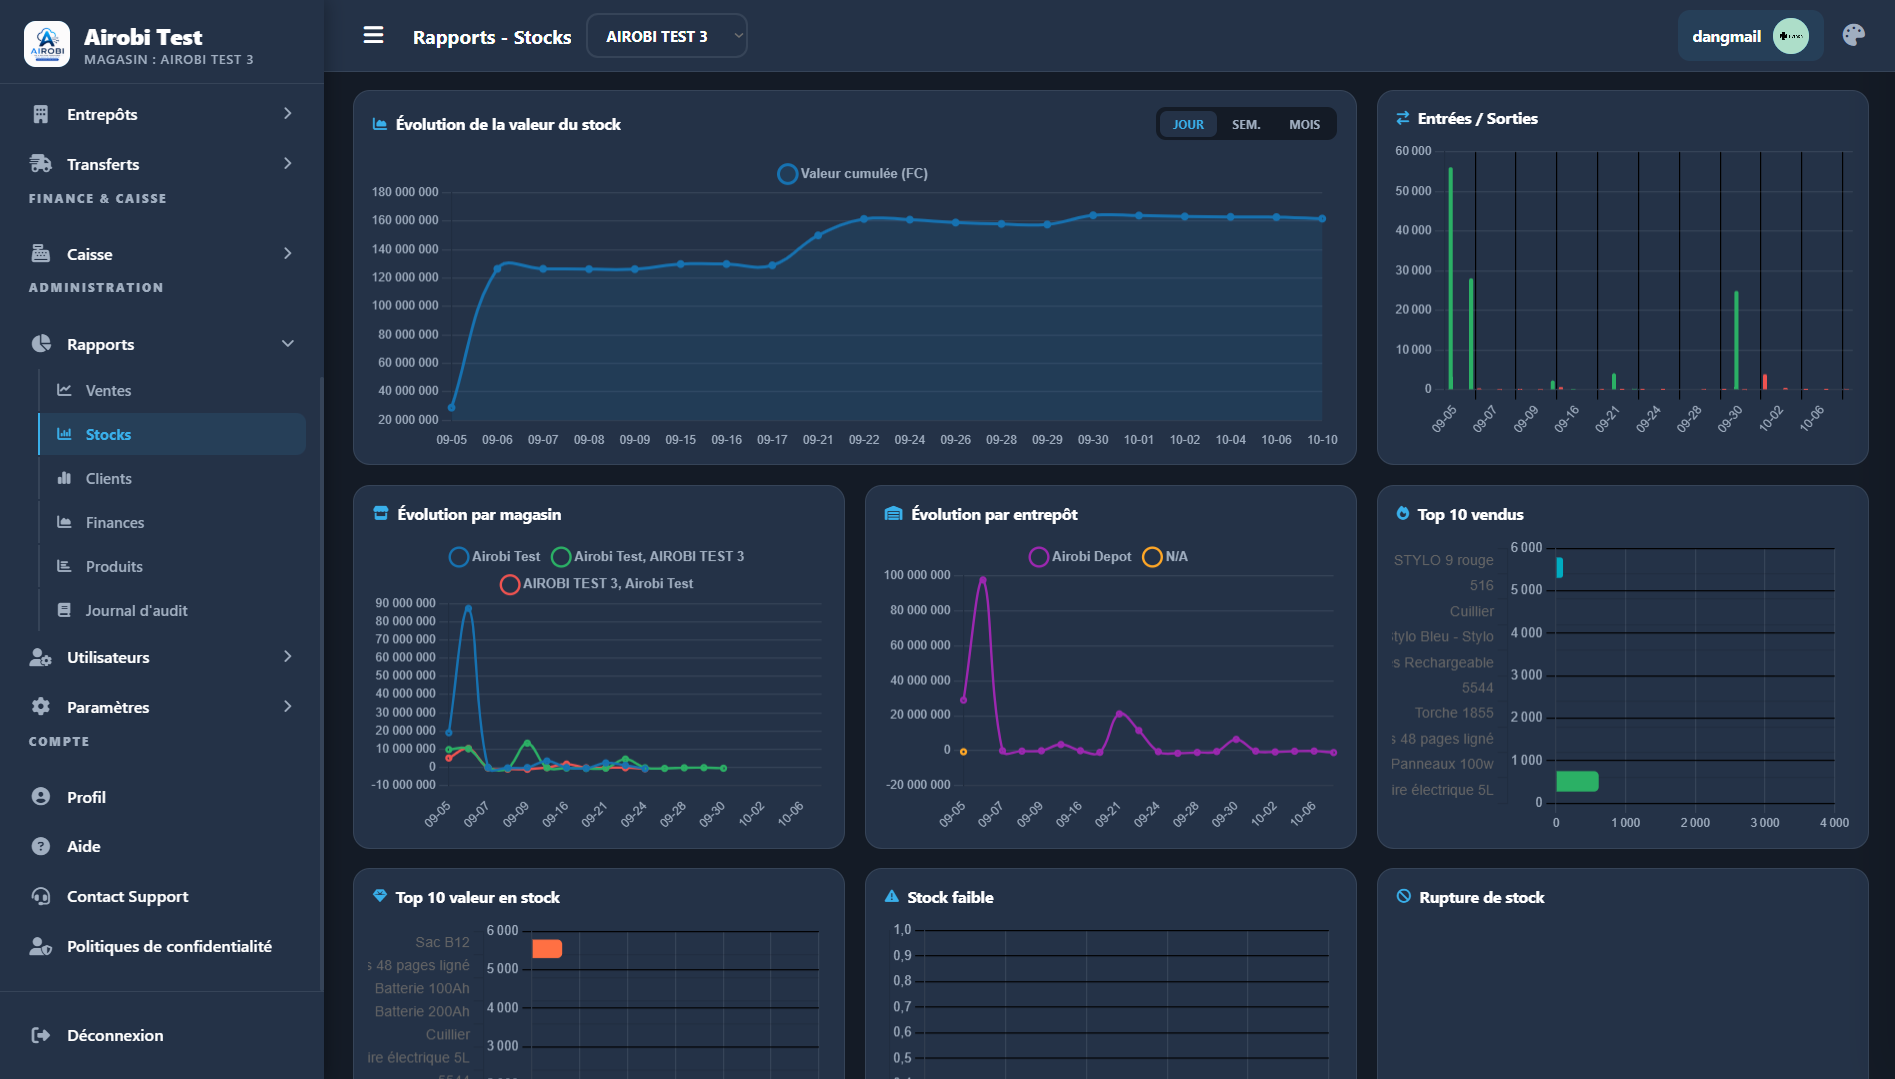This screenshot has height=1079, width=1895.
Task: Click the Transferts truck icon
Action: 41,164
